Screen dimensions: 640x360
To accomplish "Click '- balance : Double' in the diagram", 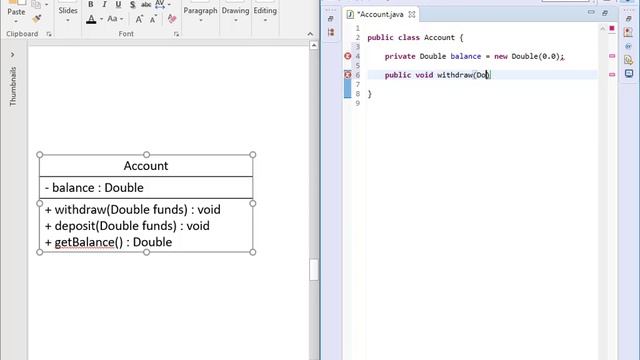I will tap(94, 188).
